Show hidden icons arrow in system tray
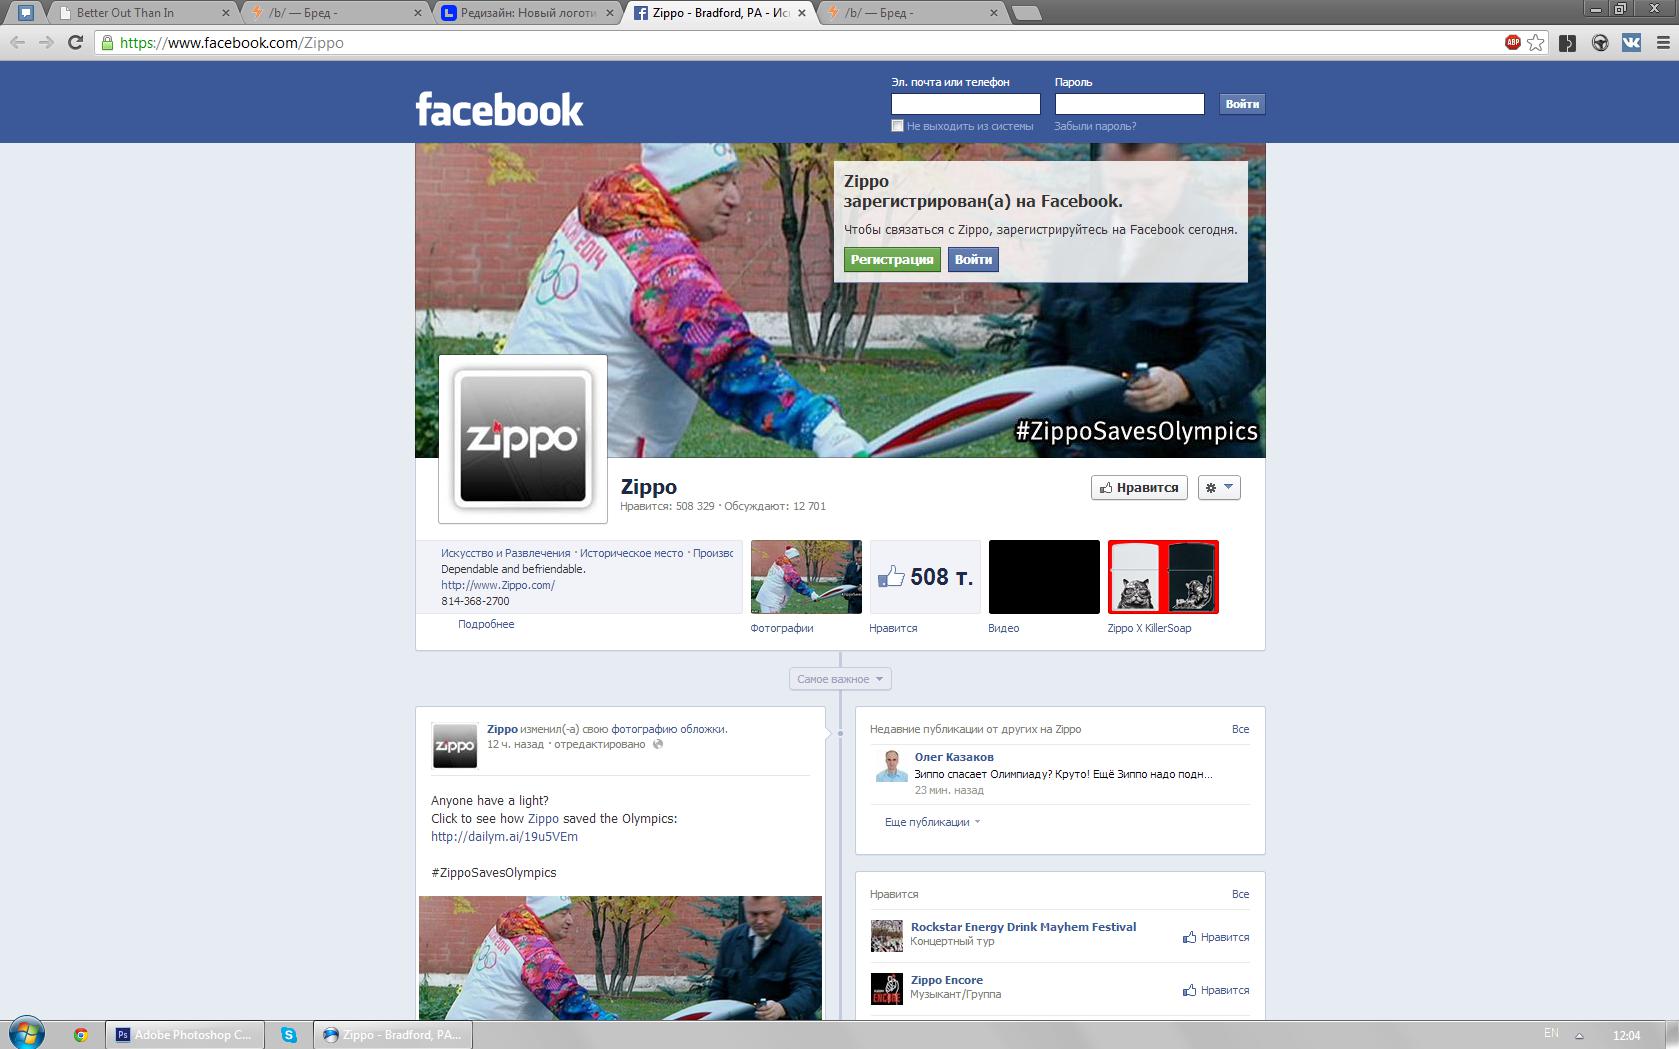1679x1049 pixels. click(1579, 1035)
